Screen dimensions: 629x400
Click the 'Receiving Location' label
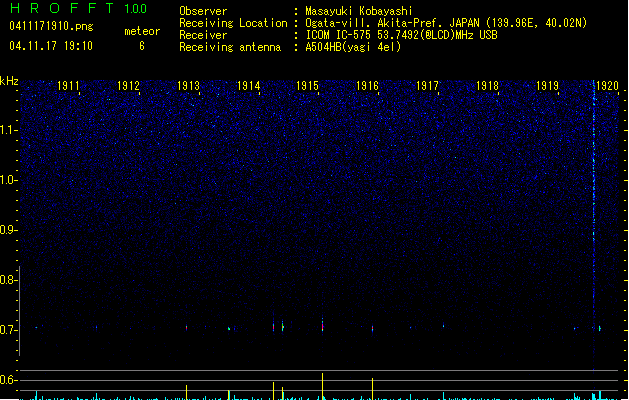click(x=233, y=23)
